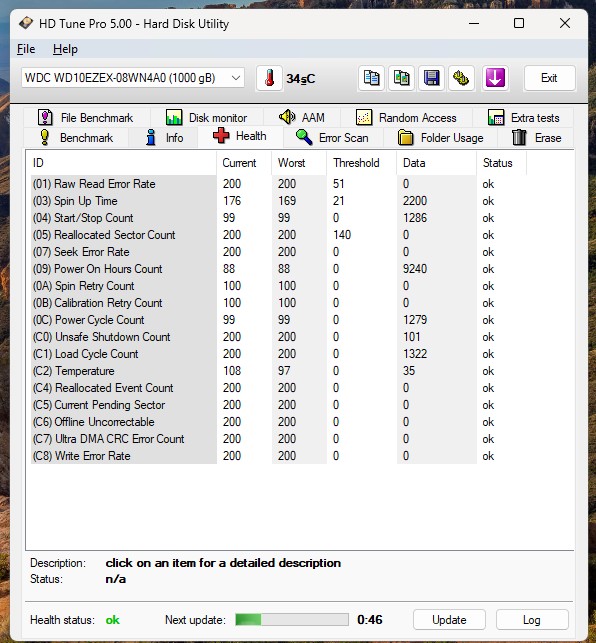Select the (C2) Temperature row
596x643 pixels.
pyautogui.click(x=278, y=371)
